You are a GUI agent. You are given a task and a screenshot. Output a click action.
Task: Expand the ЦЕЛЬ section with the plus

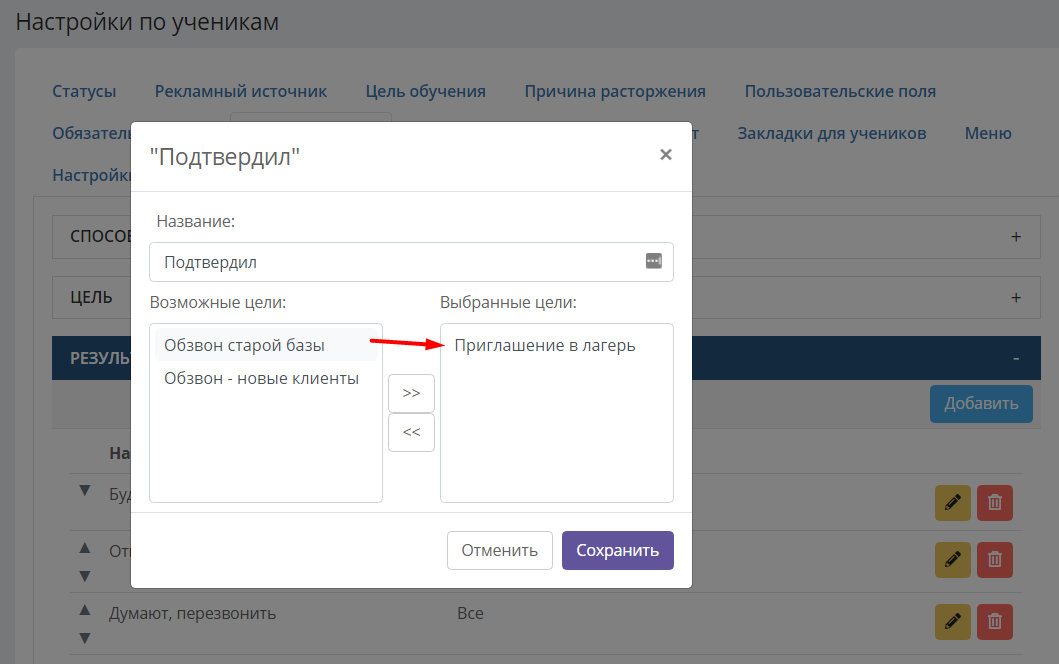tap(1016, 298)
